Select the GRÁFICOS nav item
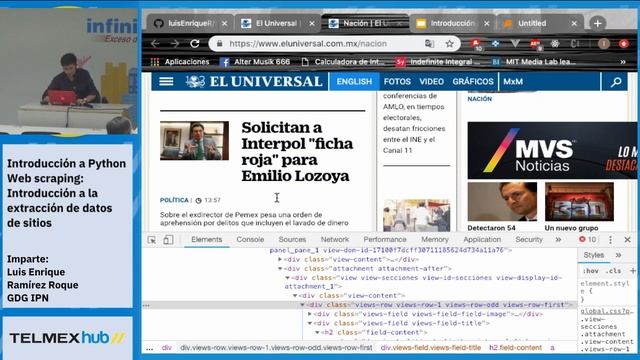The height and width of the screenshot is (360, 640). coord(473,82)
